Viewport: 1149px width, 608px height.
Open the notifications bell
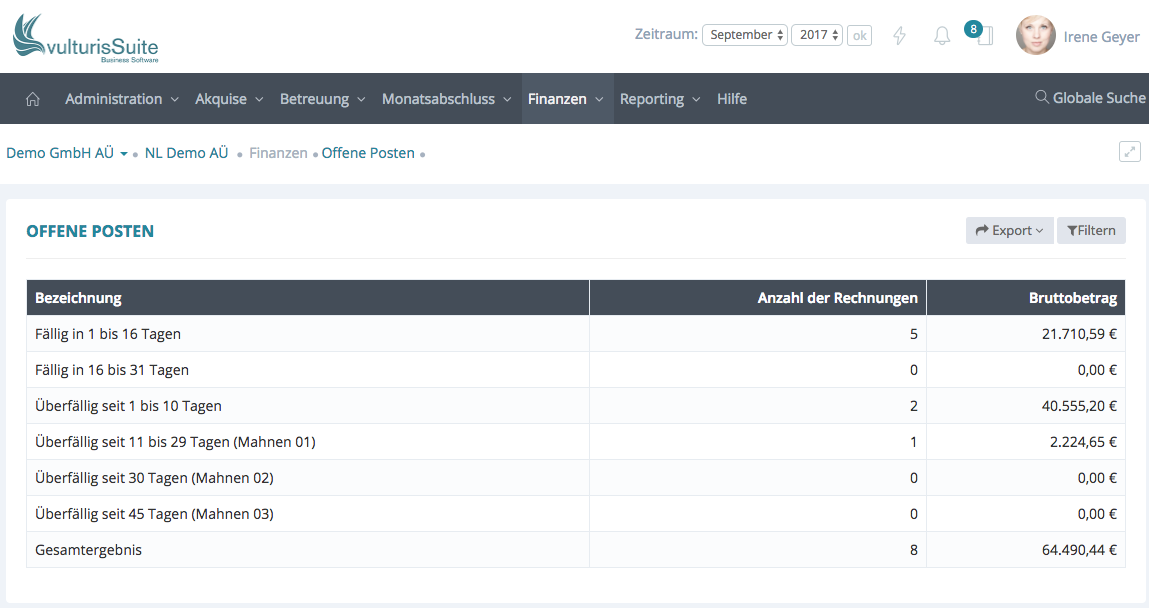tap(941, 36)
